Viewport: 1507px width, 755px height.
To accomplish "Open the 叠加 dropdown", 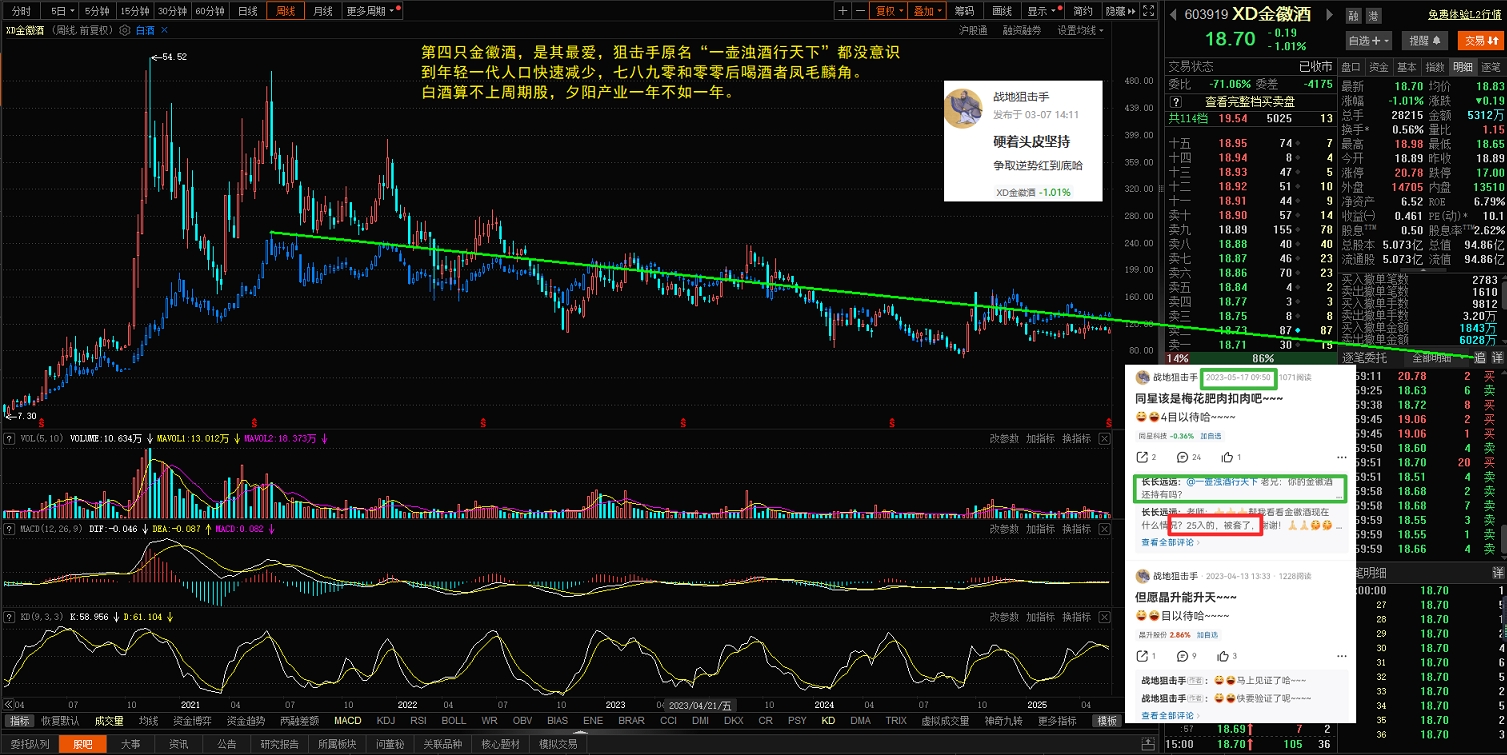I will point(926,11).
